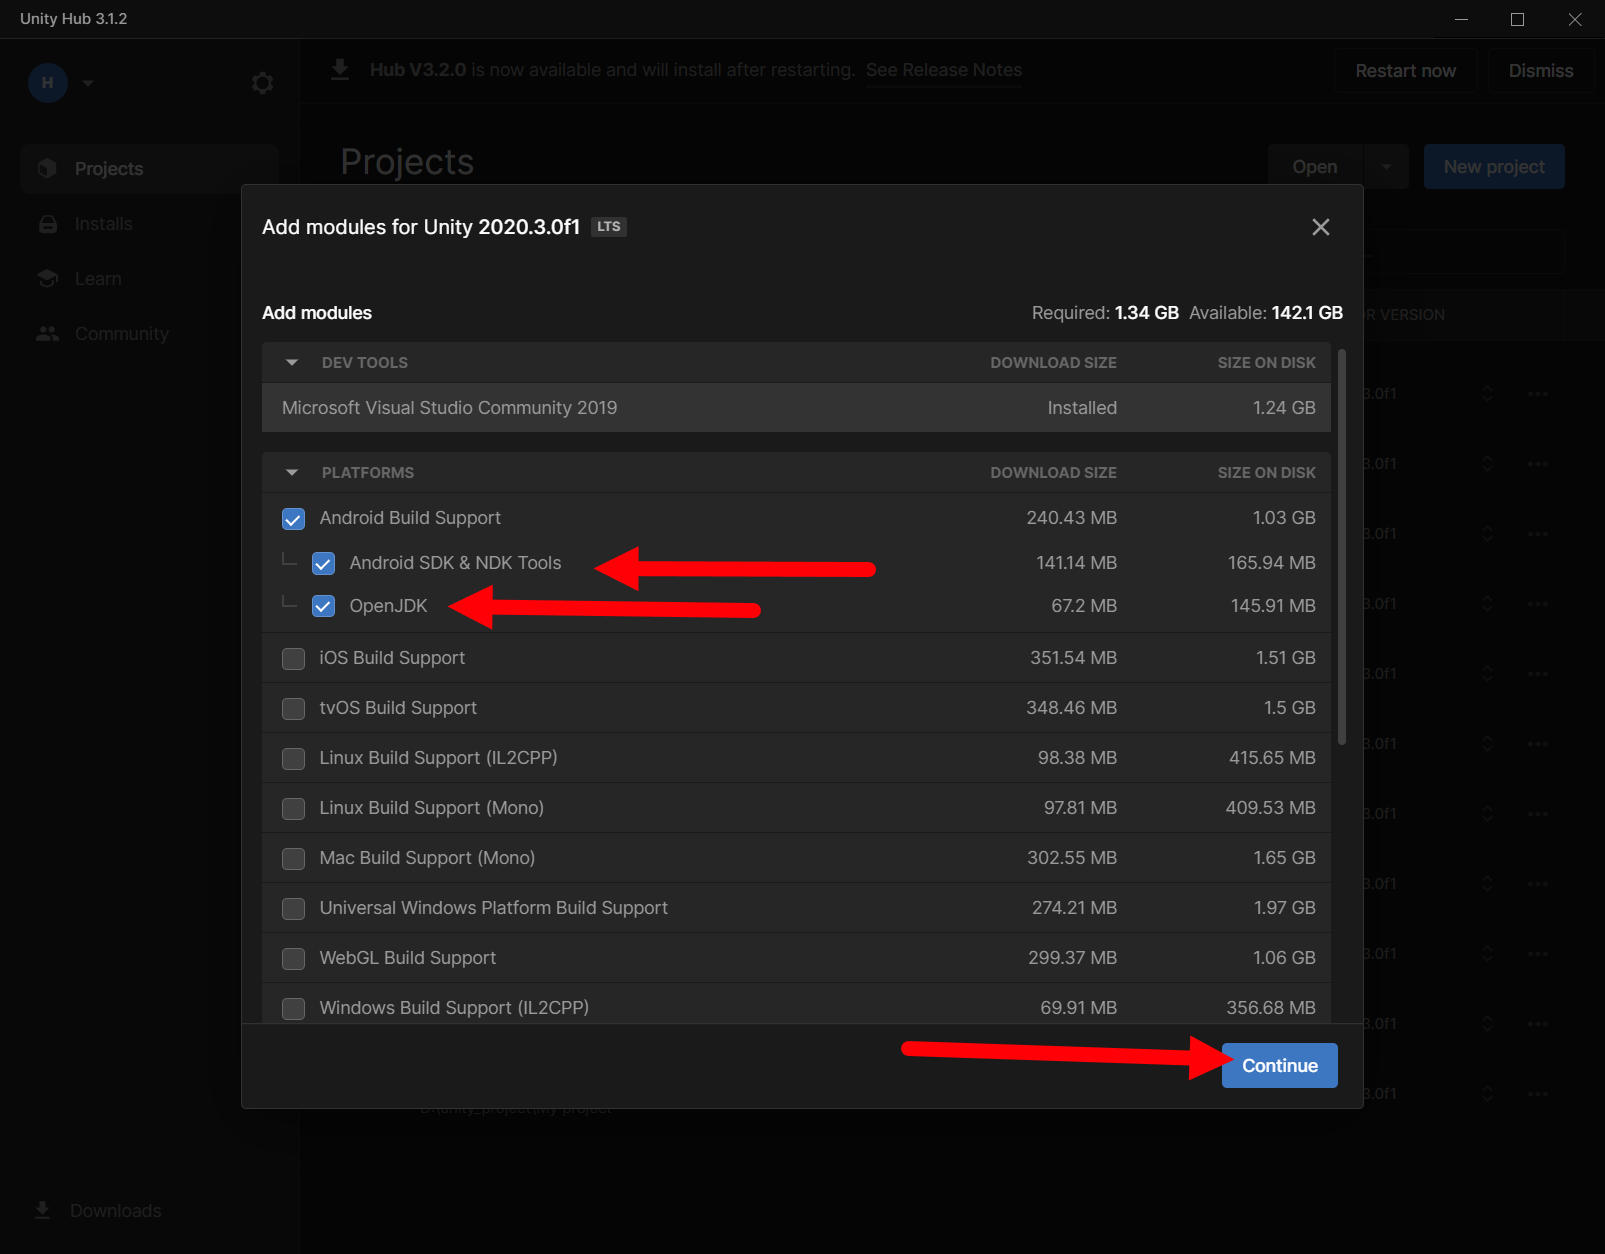Click Available 142.1 GB text
The height and width of the screenshot is (1254, 1605).
(x=1266, y=313)
